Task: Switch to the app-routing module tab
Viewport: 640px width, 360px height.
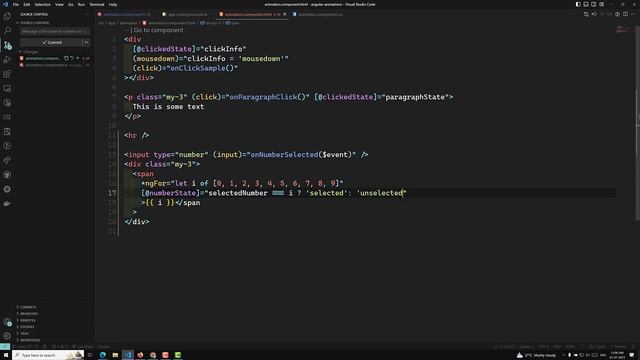Action: click(x=187, y=14)
